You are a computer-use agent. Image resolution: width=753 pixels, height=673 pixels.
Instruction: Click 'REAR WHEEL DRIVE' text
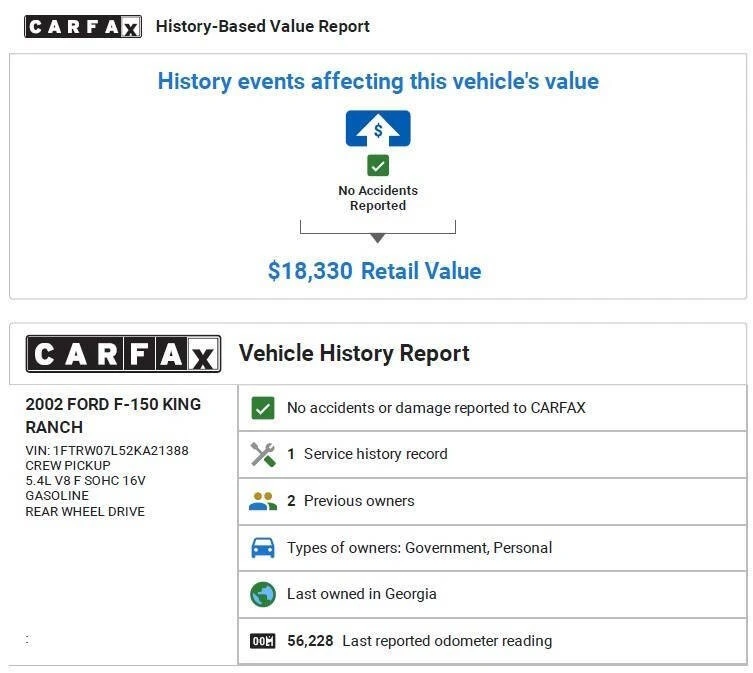coord(85,512)
